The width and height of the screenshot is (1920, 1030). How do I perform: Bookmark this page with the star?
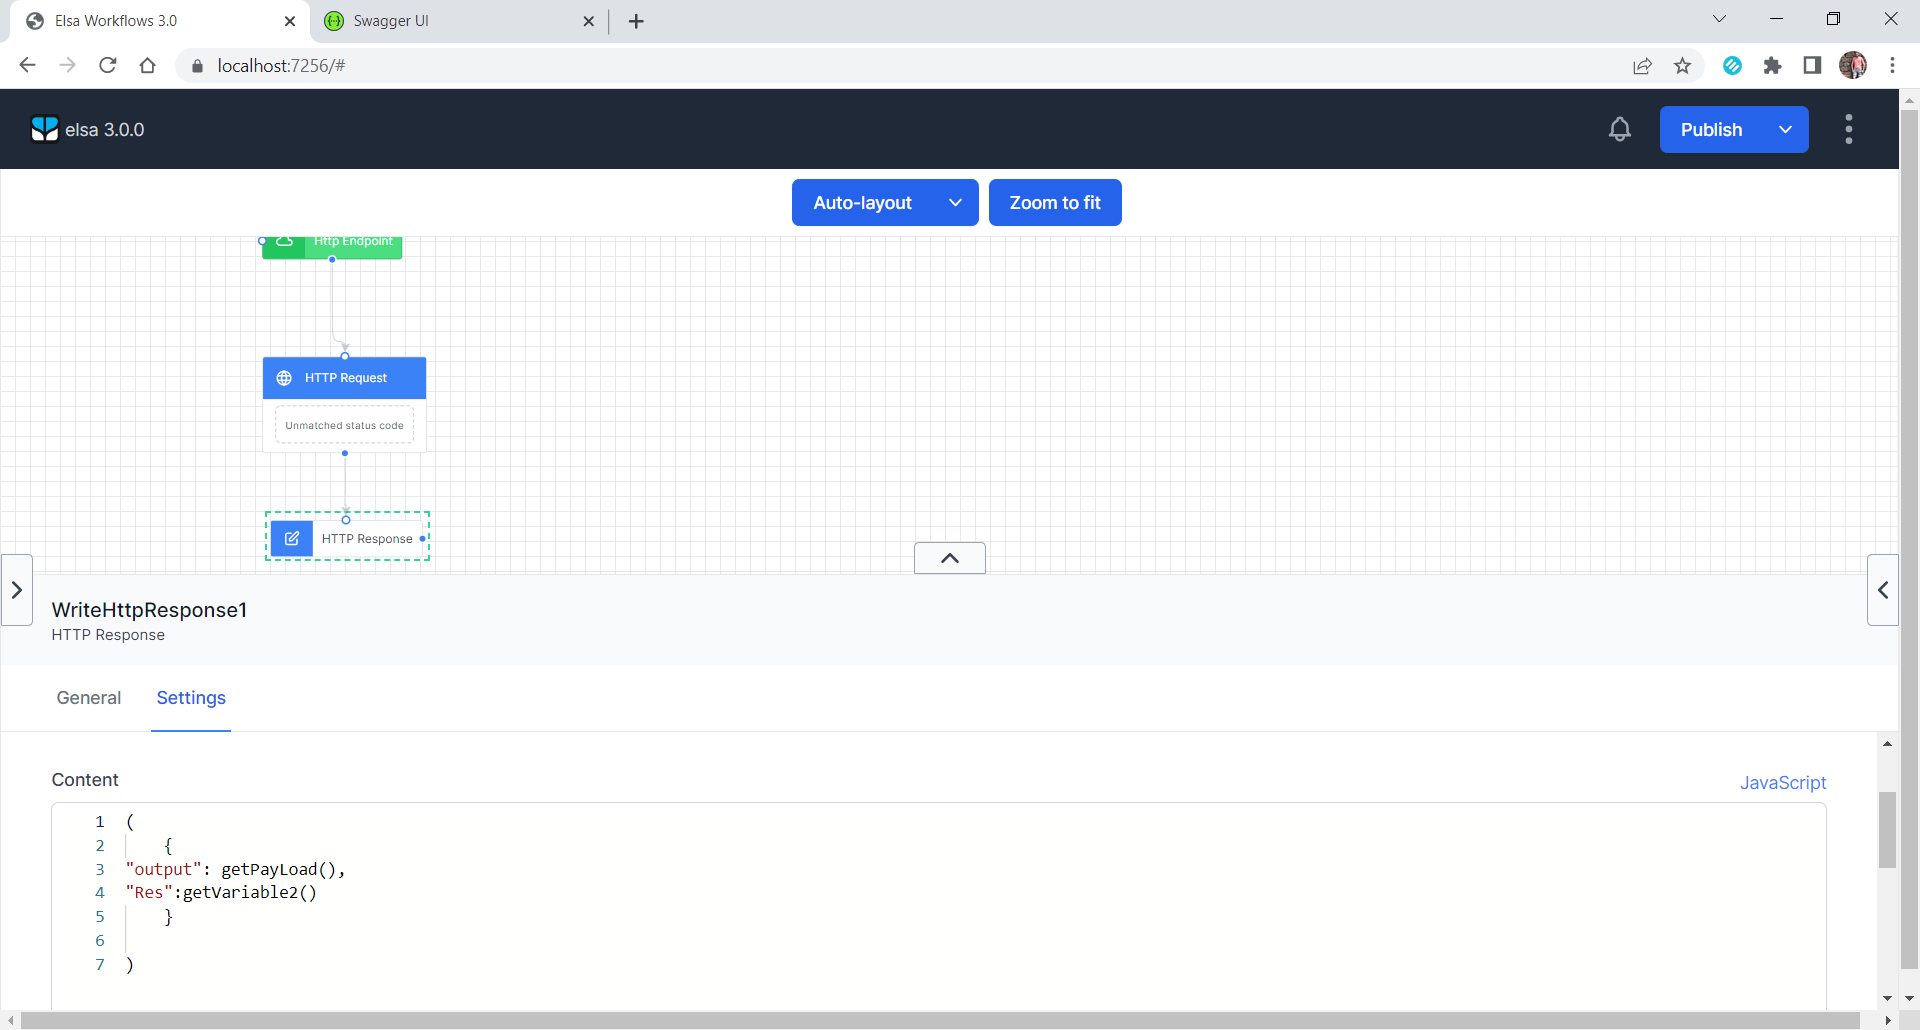pyautogui.click(x=1682, y=66)
